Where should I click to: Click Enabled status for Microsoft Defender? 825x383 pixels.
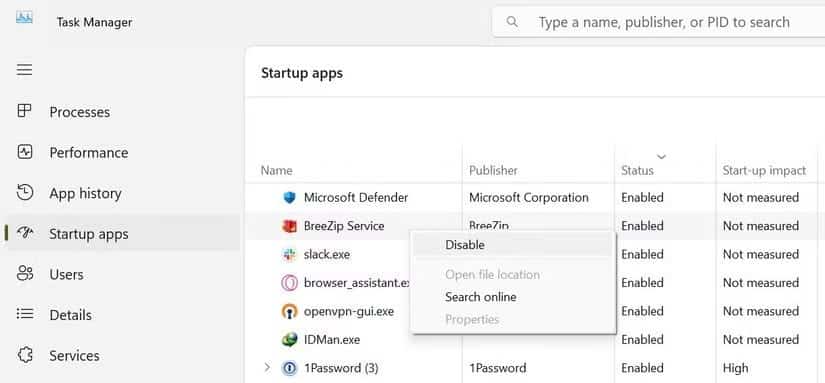(642, 198)
